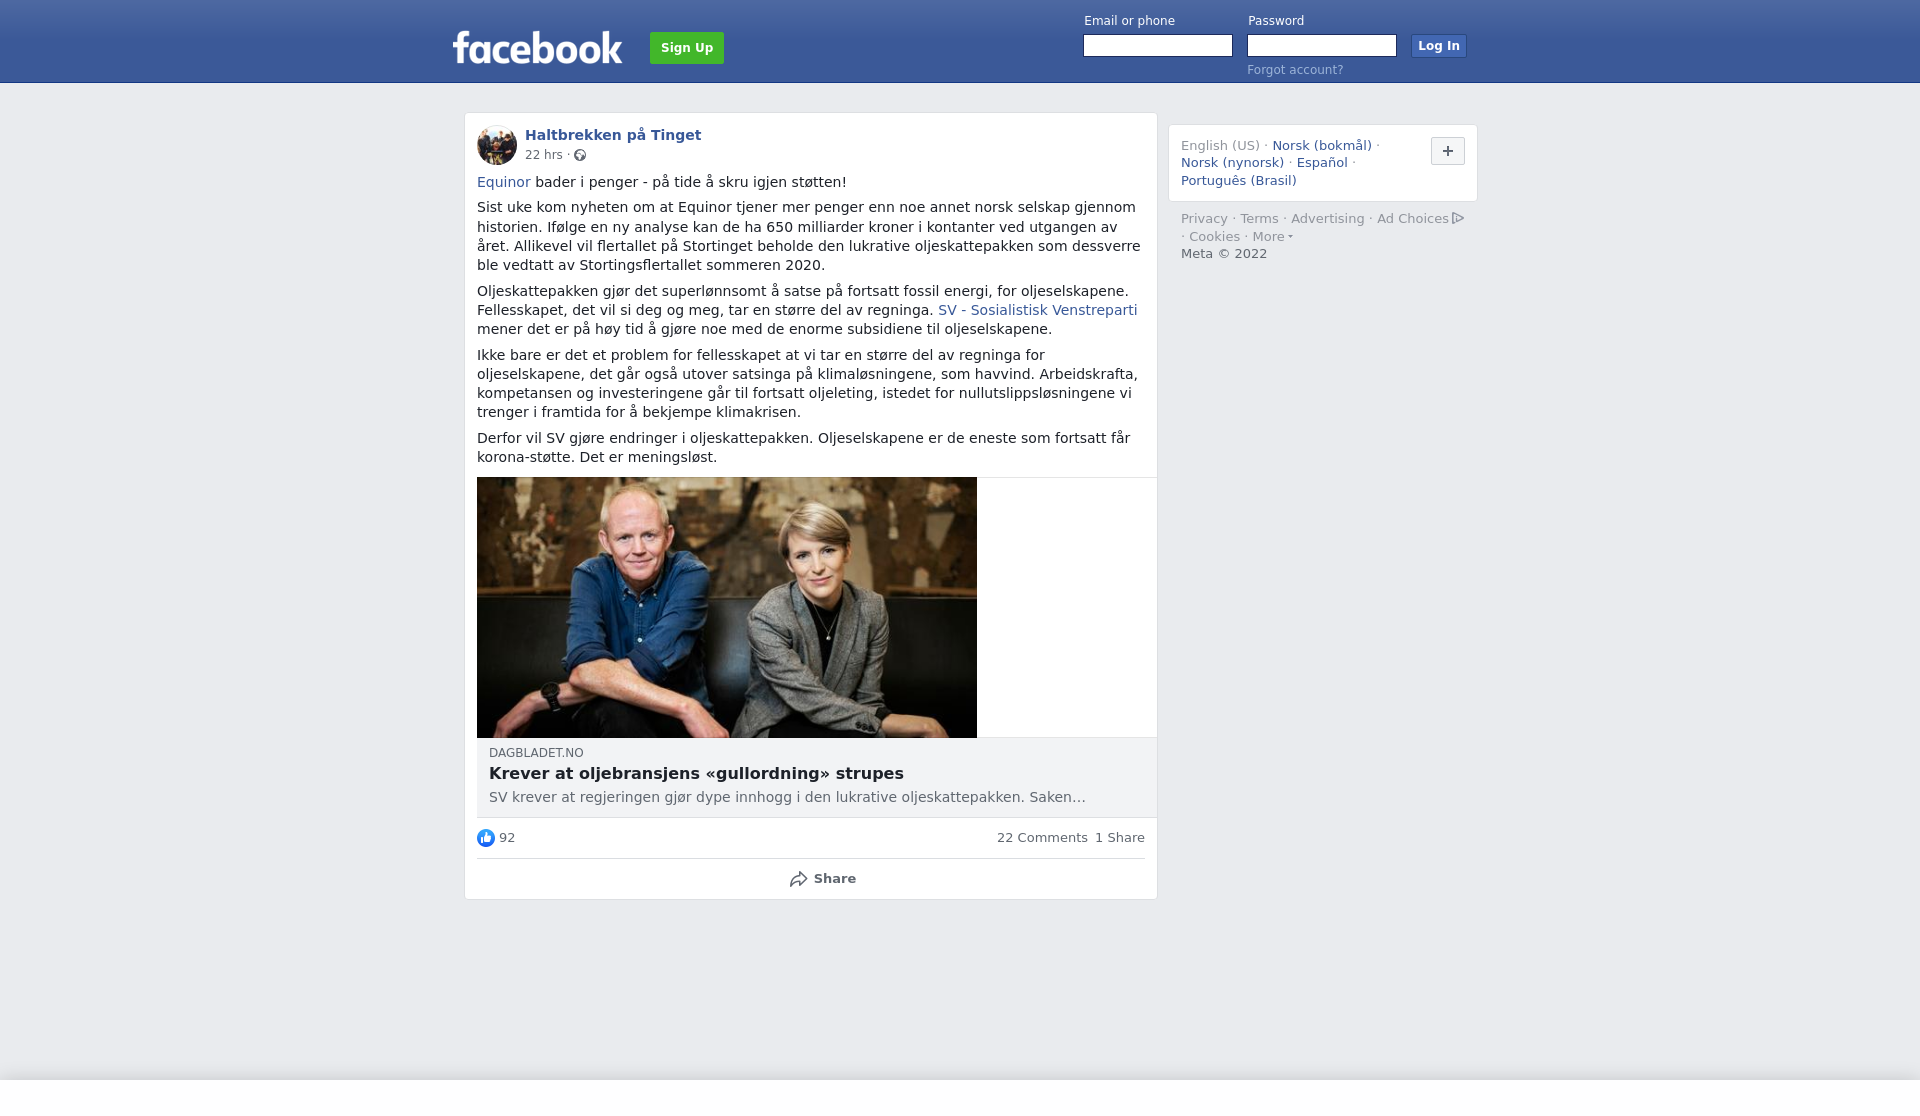The height and width of the screenshot is (1116, 1920).
Task: Click the green Sign Up button
Action: (687, 48)
